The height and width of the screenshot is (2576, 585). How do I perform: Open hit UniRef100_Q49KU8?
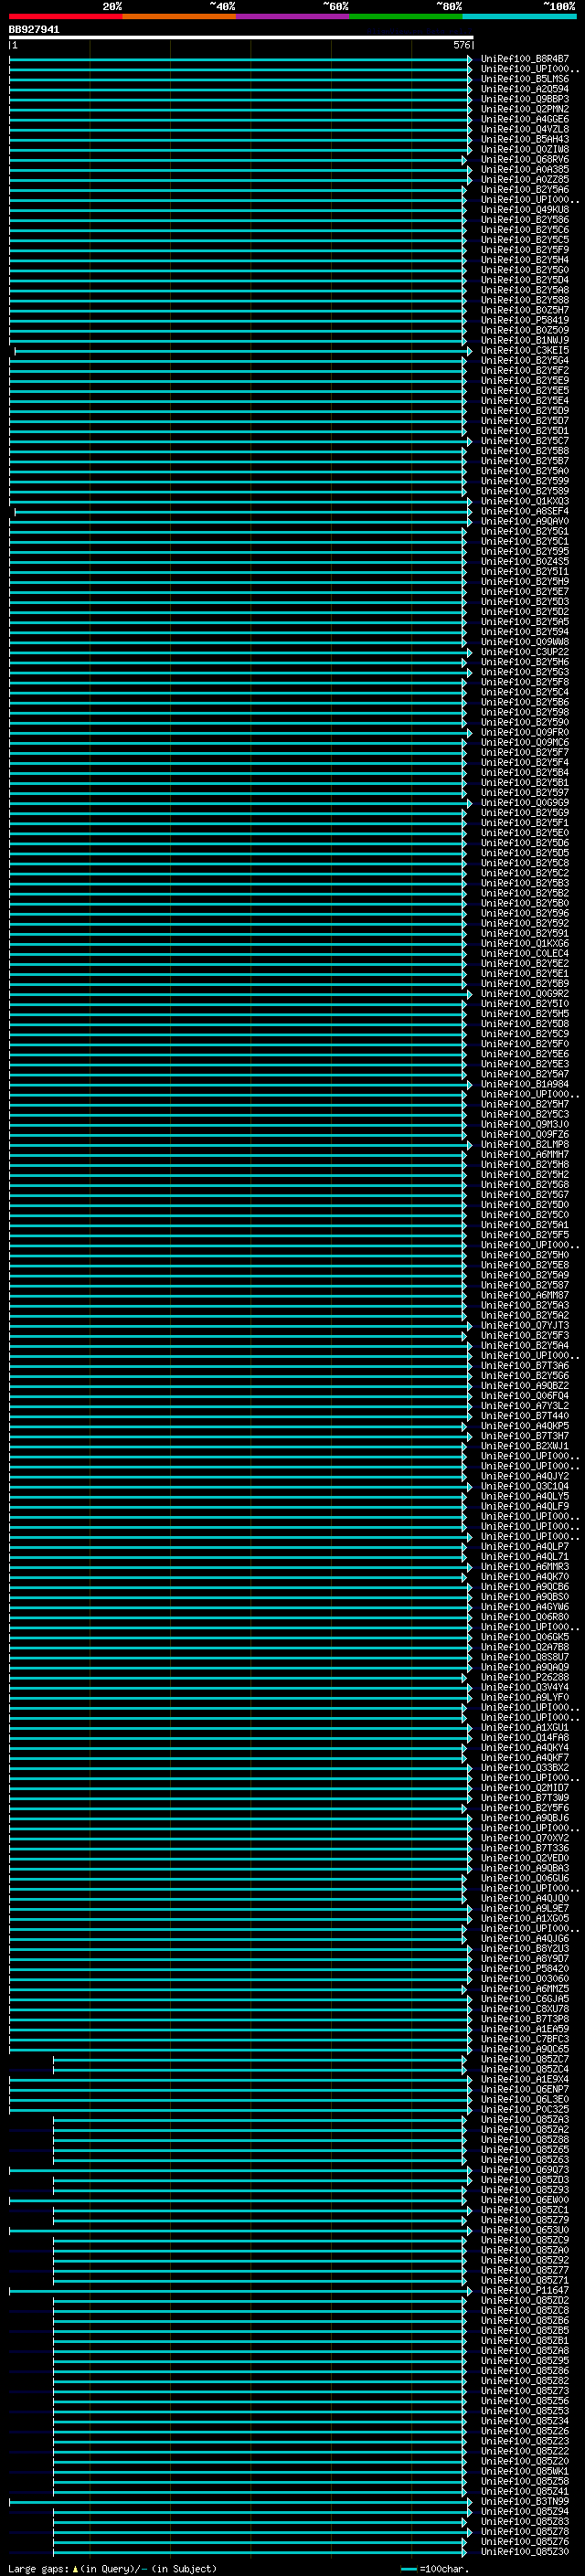point(525,210)
